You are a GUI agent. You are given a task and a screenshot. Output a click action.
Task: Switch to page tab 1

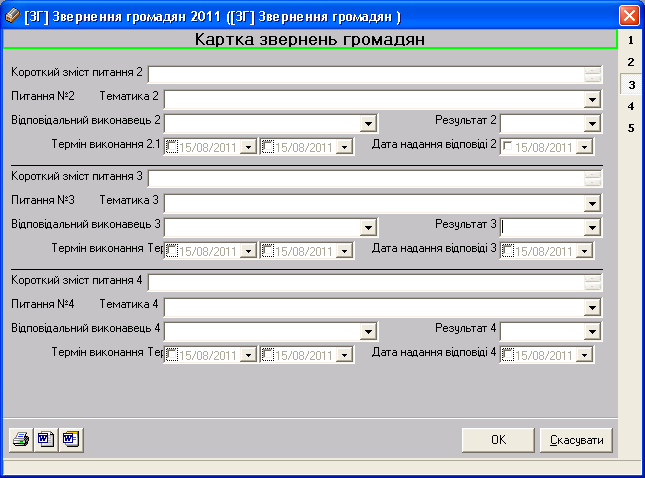click(x=631, y=40)
